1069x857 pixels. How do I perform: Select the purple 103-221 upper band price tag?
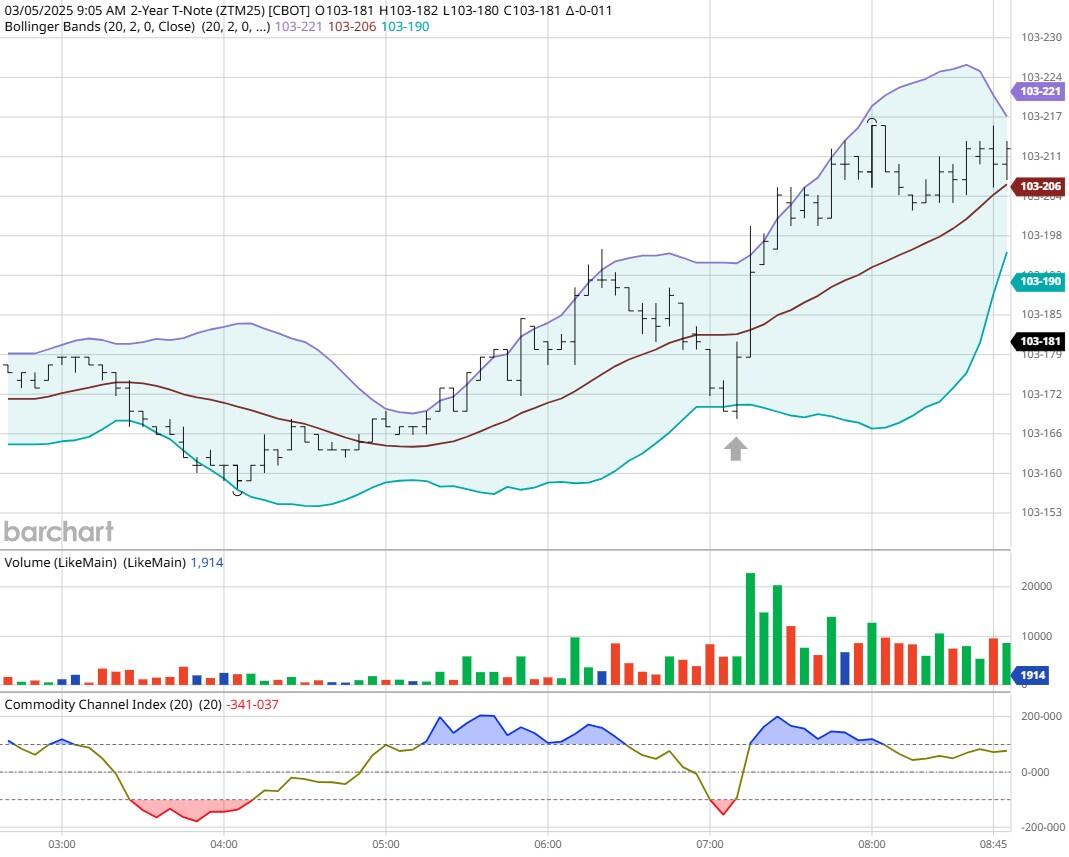[x=1040, y=91]
